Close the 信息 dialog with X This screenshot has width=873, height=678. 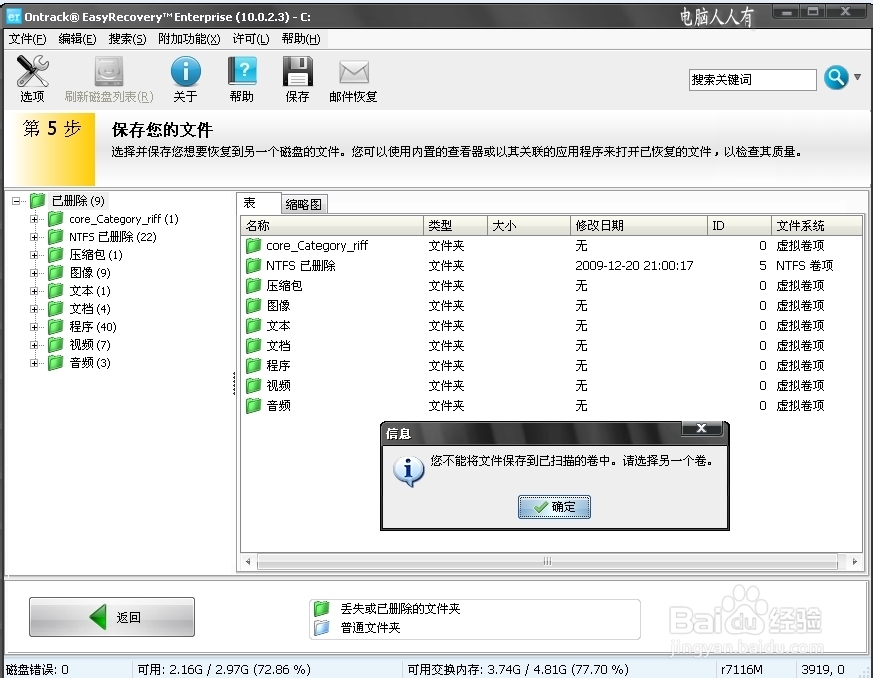click(x=702, y=428)
